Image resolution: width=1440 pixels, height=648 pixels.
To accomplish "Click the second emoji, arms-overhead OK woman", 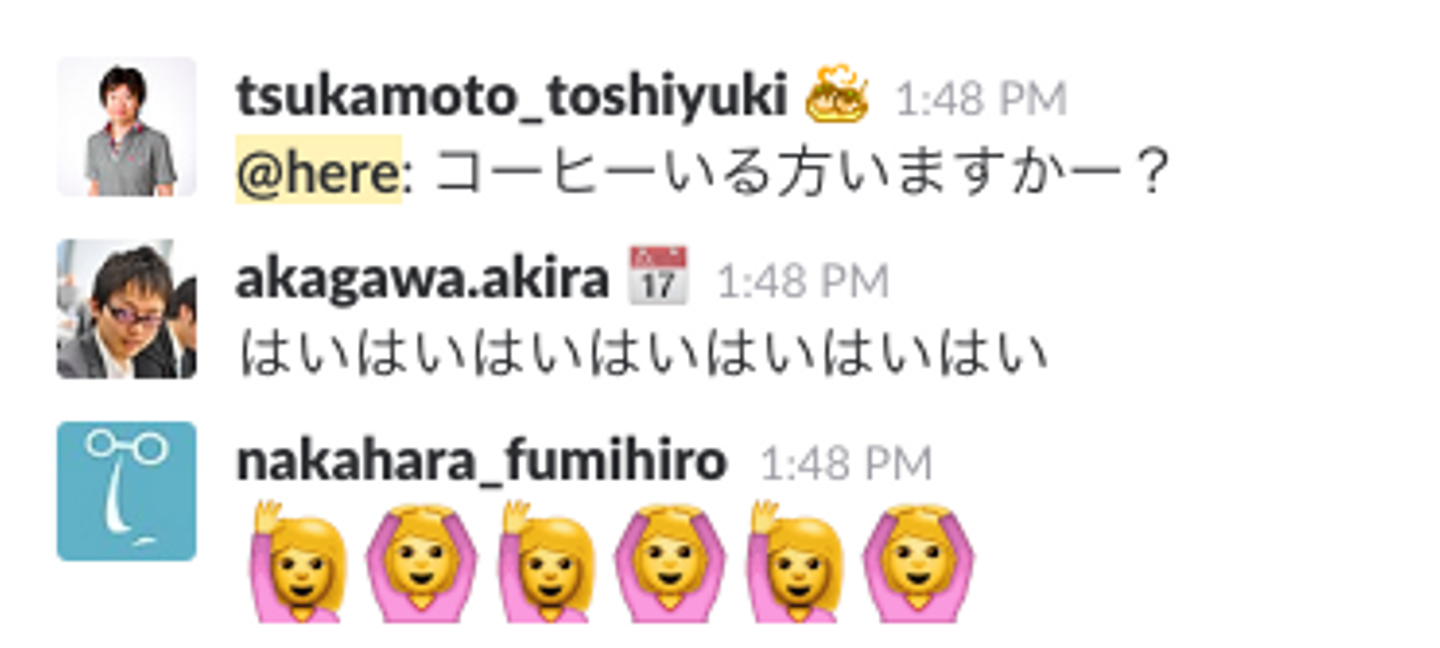I will 421,562.
